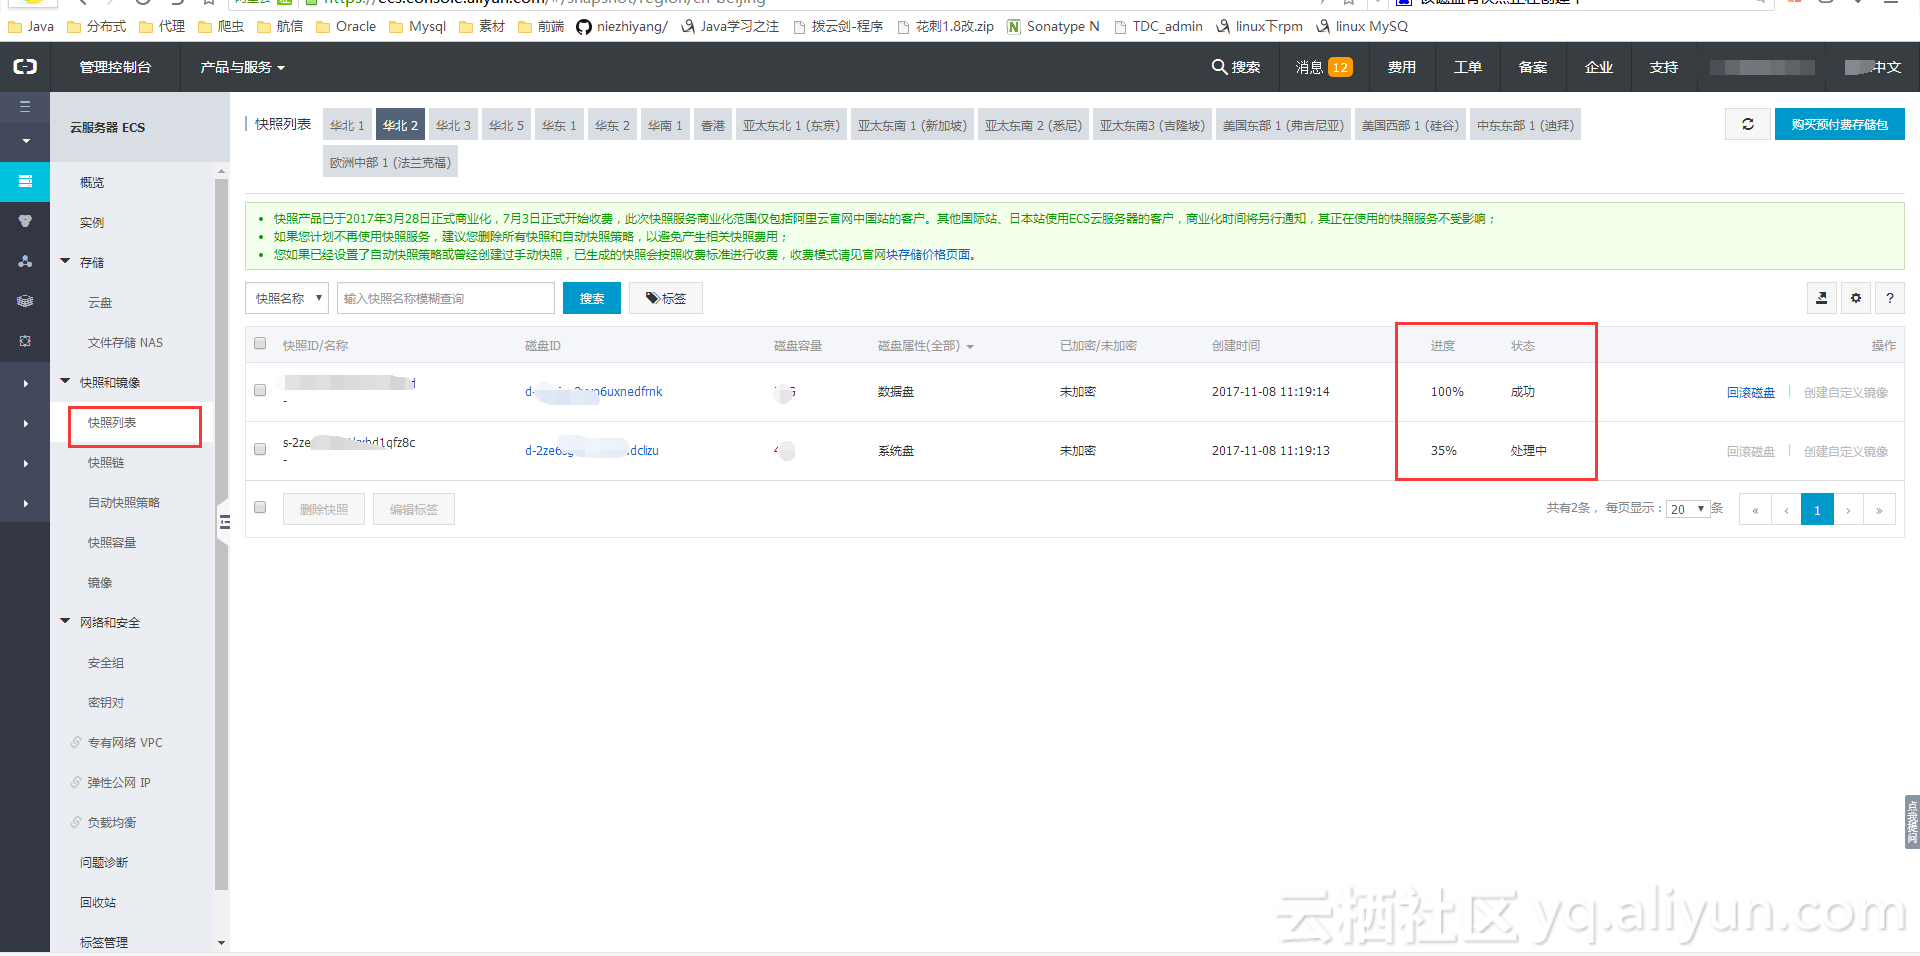Click 回滚磁盘 link for the 数据盘 snapshot
The image size is (1920, 956).
(1751, 392)
